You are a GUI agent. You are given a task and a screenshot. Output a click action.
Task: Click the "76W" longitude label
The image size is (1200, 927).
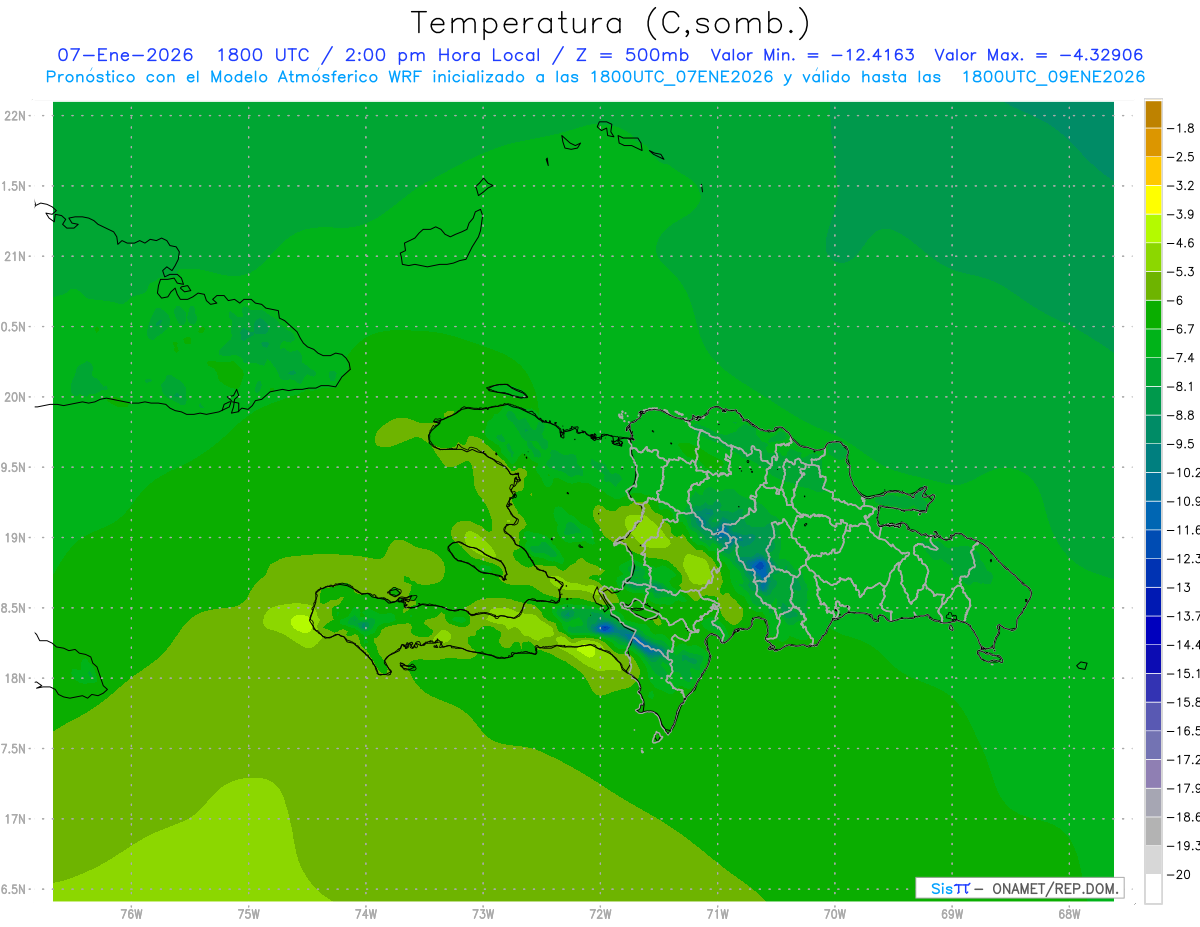pos(131,914)
